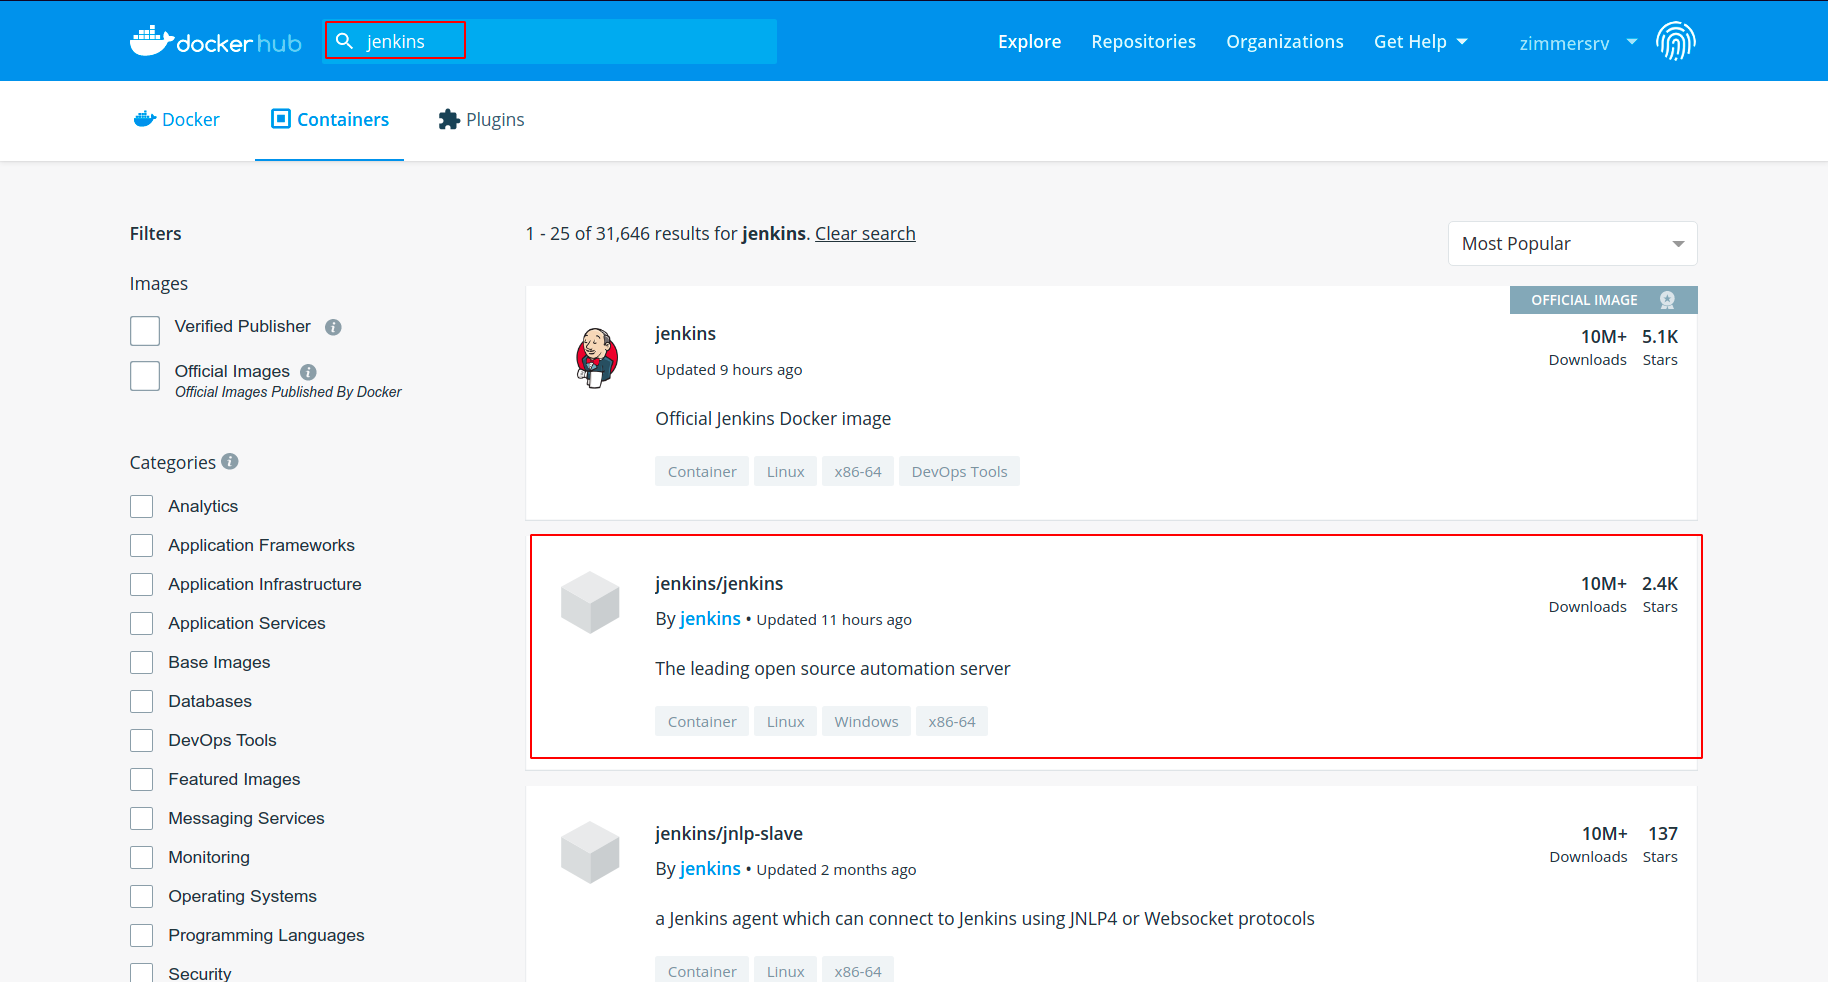Click the jenkins/jnlp-slave cube image icon
1828x982 pixels.
point(590,852)
